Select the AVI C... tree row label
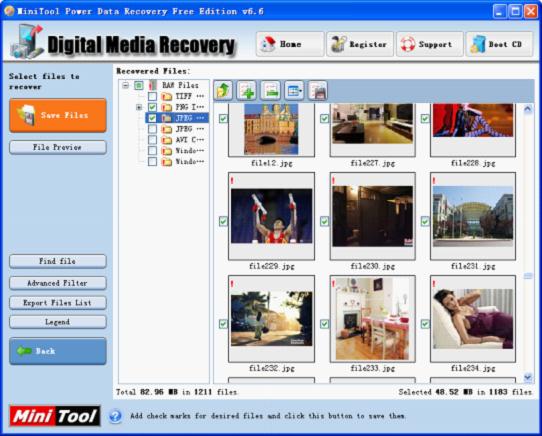 click(x=190, y=140)
